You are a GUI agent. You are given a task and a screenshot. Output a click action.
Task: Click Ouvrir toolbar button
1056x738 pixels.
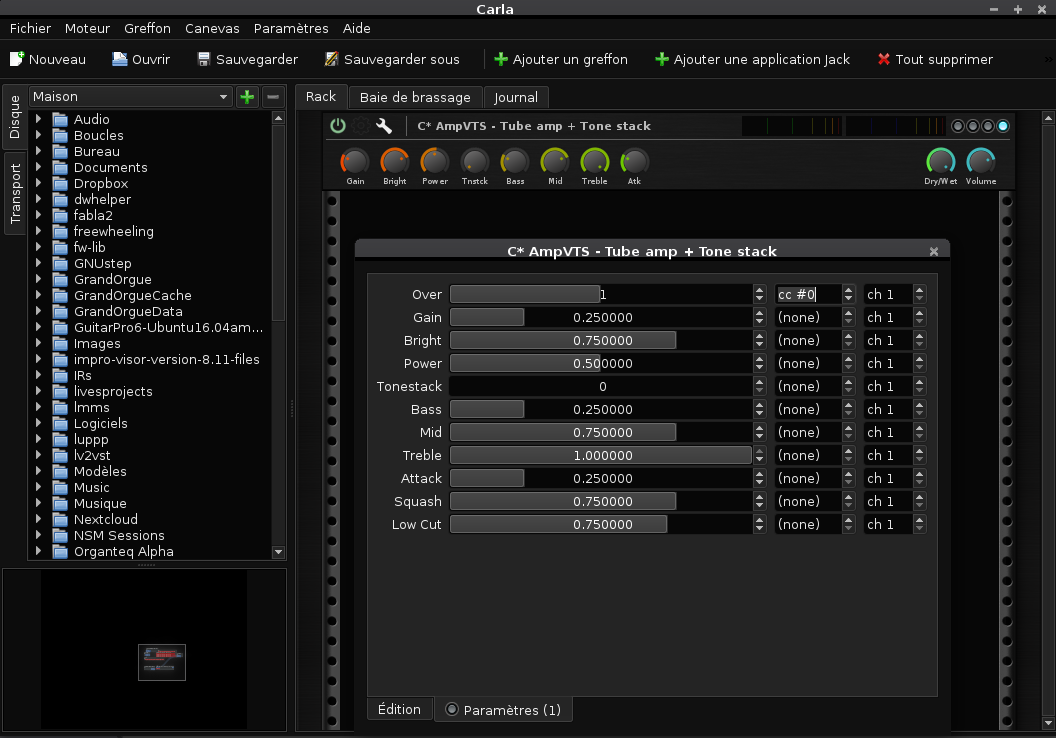(141, 59)
